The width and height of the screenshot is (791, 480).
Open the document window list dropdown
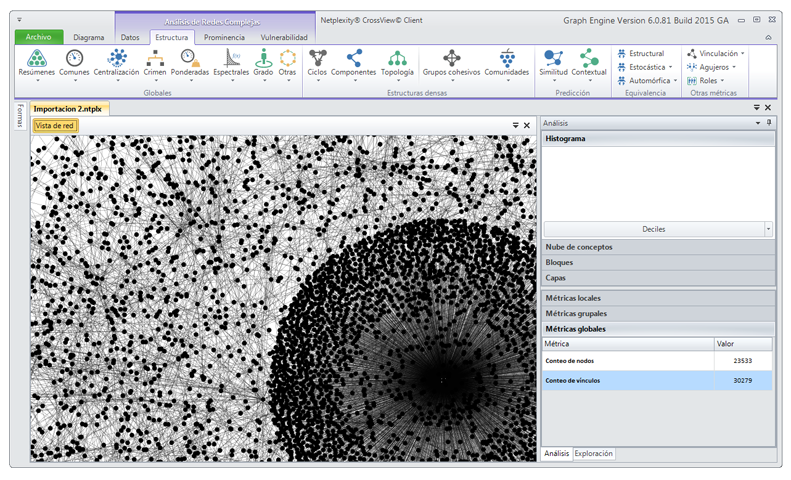[757, 107]
